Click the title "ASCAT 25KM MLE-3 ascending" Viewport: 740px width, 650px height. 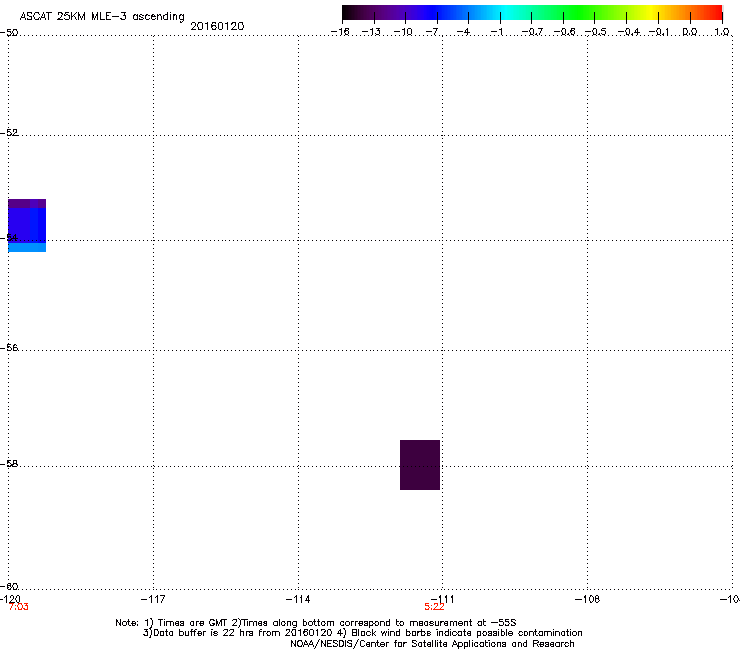point(102,17)
